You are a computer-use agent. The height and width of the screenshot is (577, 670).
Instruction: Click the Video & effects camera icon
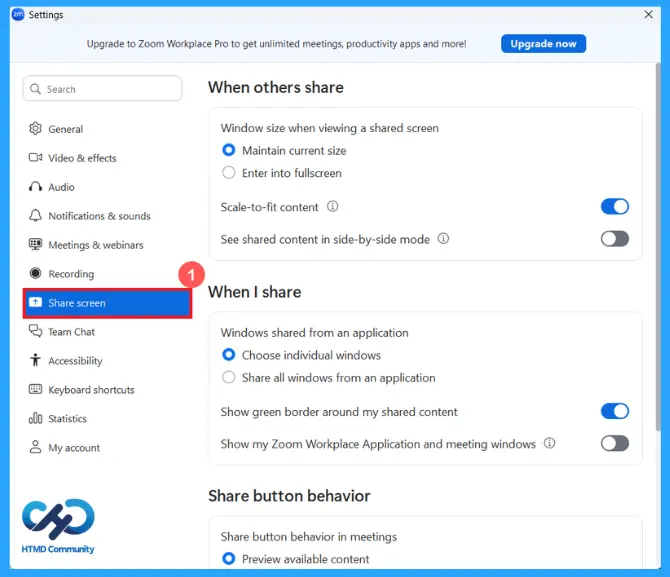[35, 158]
